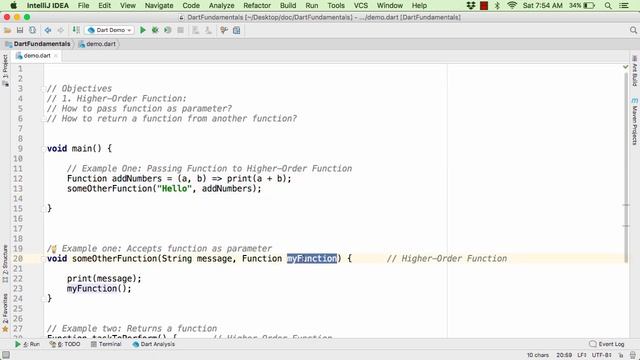Open the Event Log
640x360 pixels.
click(607, 344)
